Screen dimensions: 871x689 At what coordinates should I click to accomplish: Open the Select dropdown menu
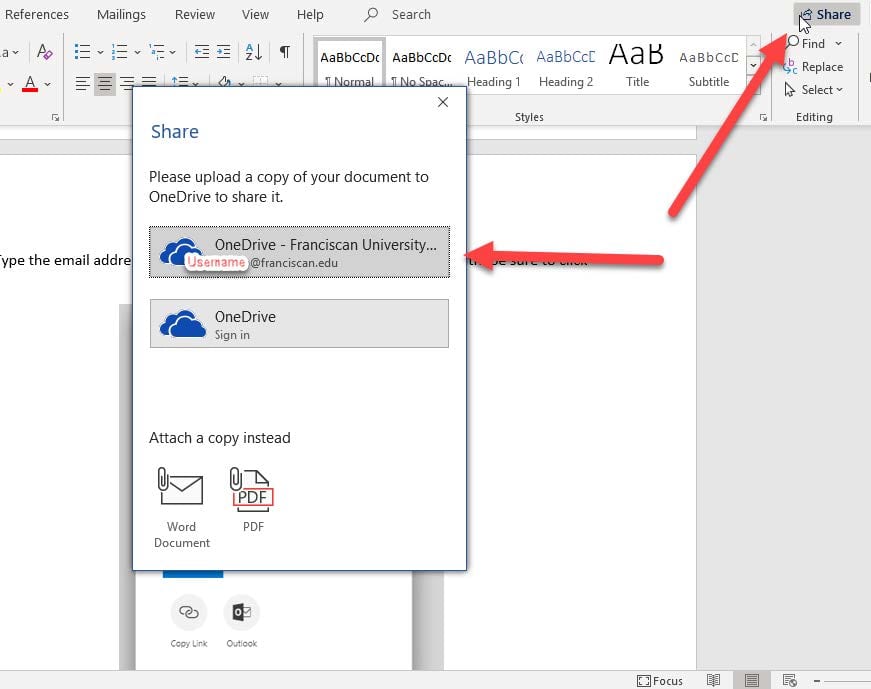click(x=814, y=89)
